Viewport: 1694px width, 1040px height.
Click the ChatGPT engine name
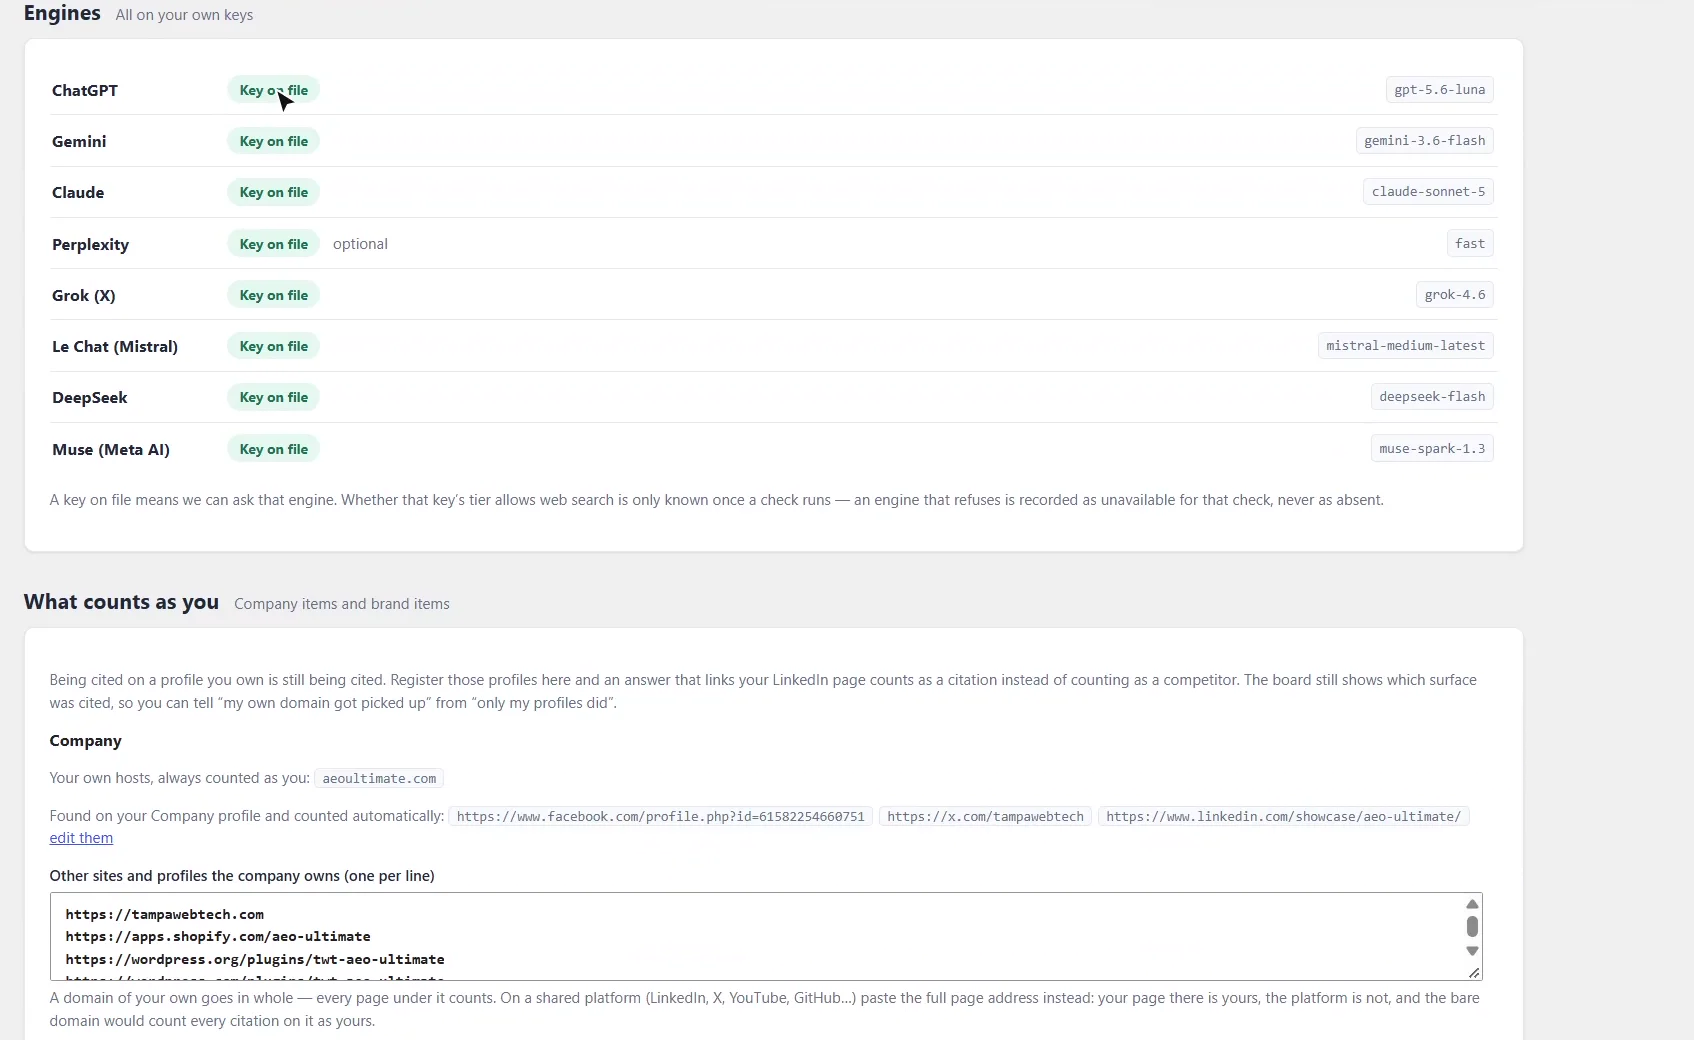pos(85,90)
